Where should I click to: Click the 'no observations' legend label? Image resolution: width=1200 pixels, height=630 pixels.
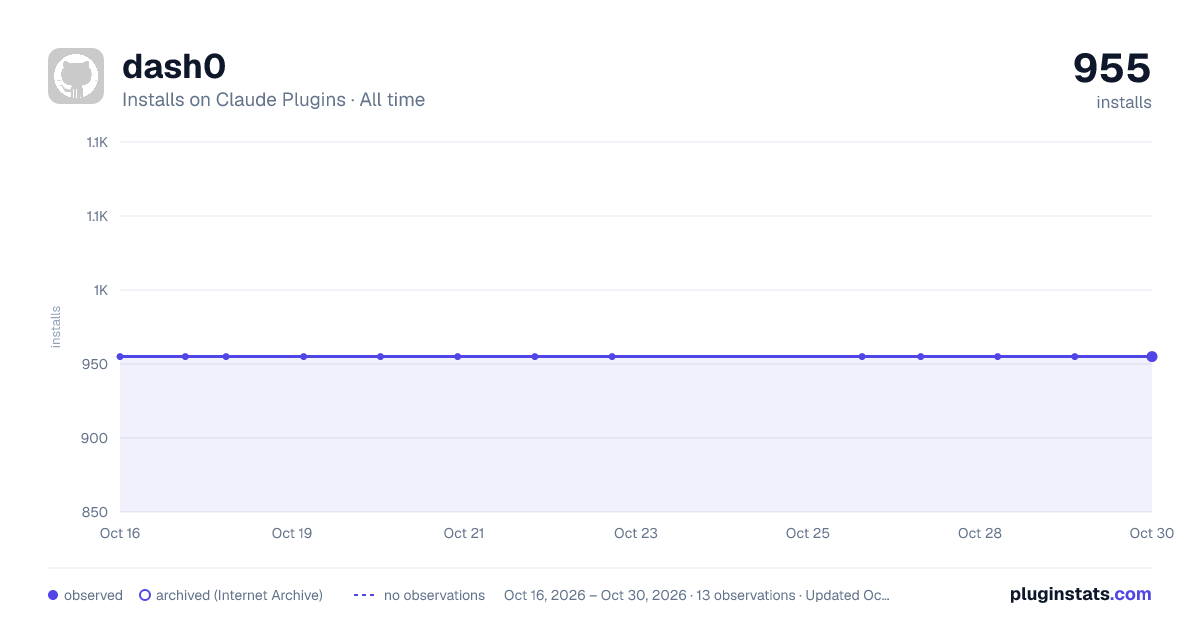coord(434,595)
